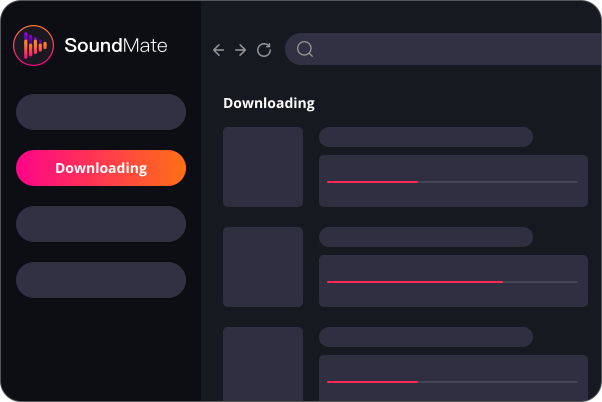This screenshot has height=402, width=602.
Task: Click the first download's title bar
Action: click(426, 137)
